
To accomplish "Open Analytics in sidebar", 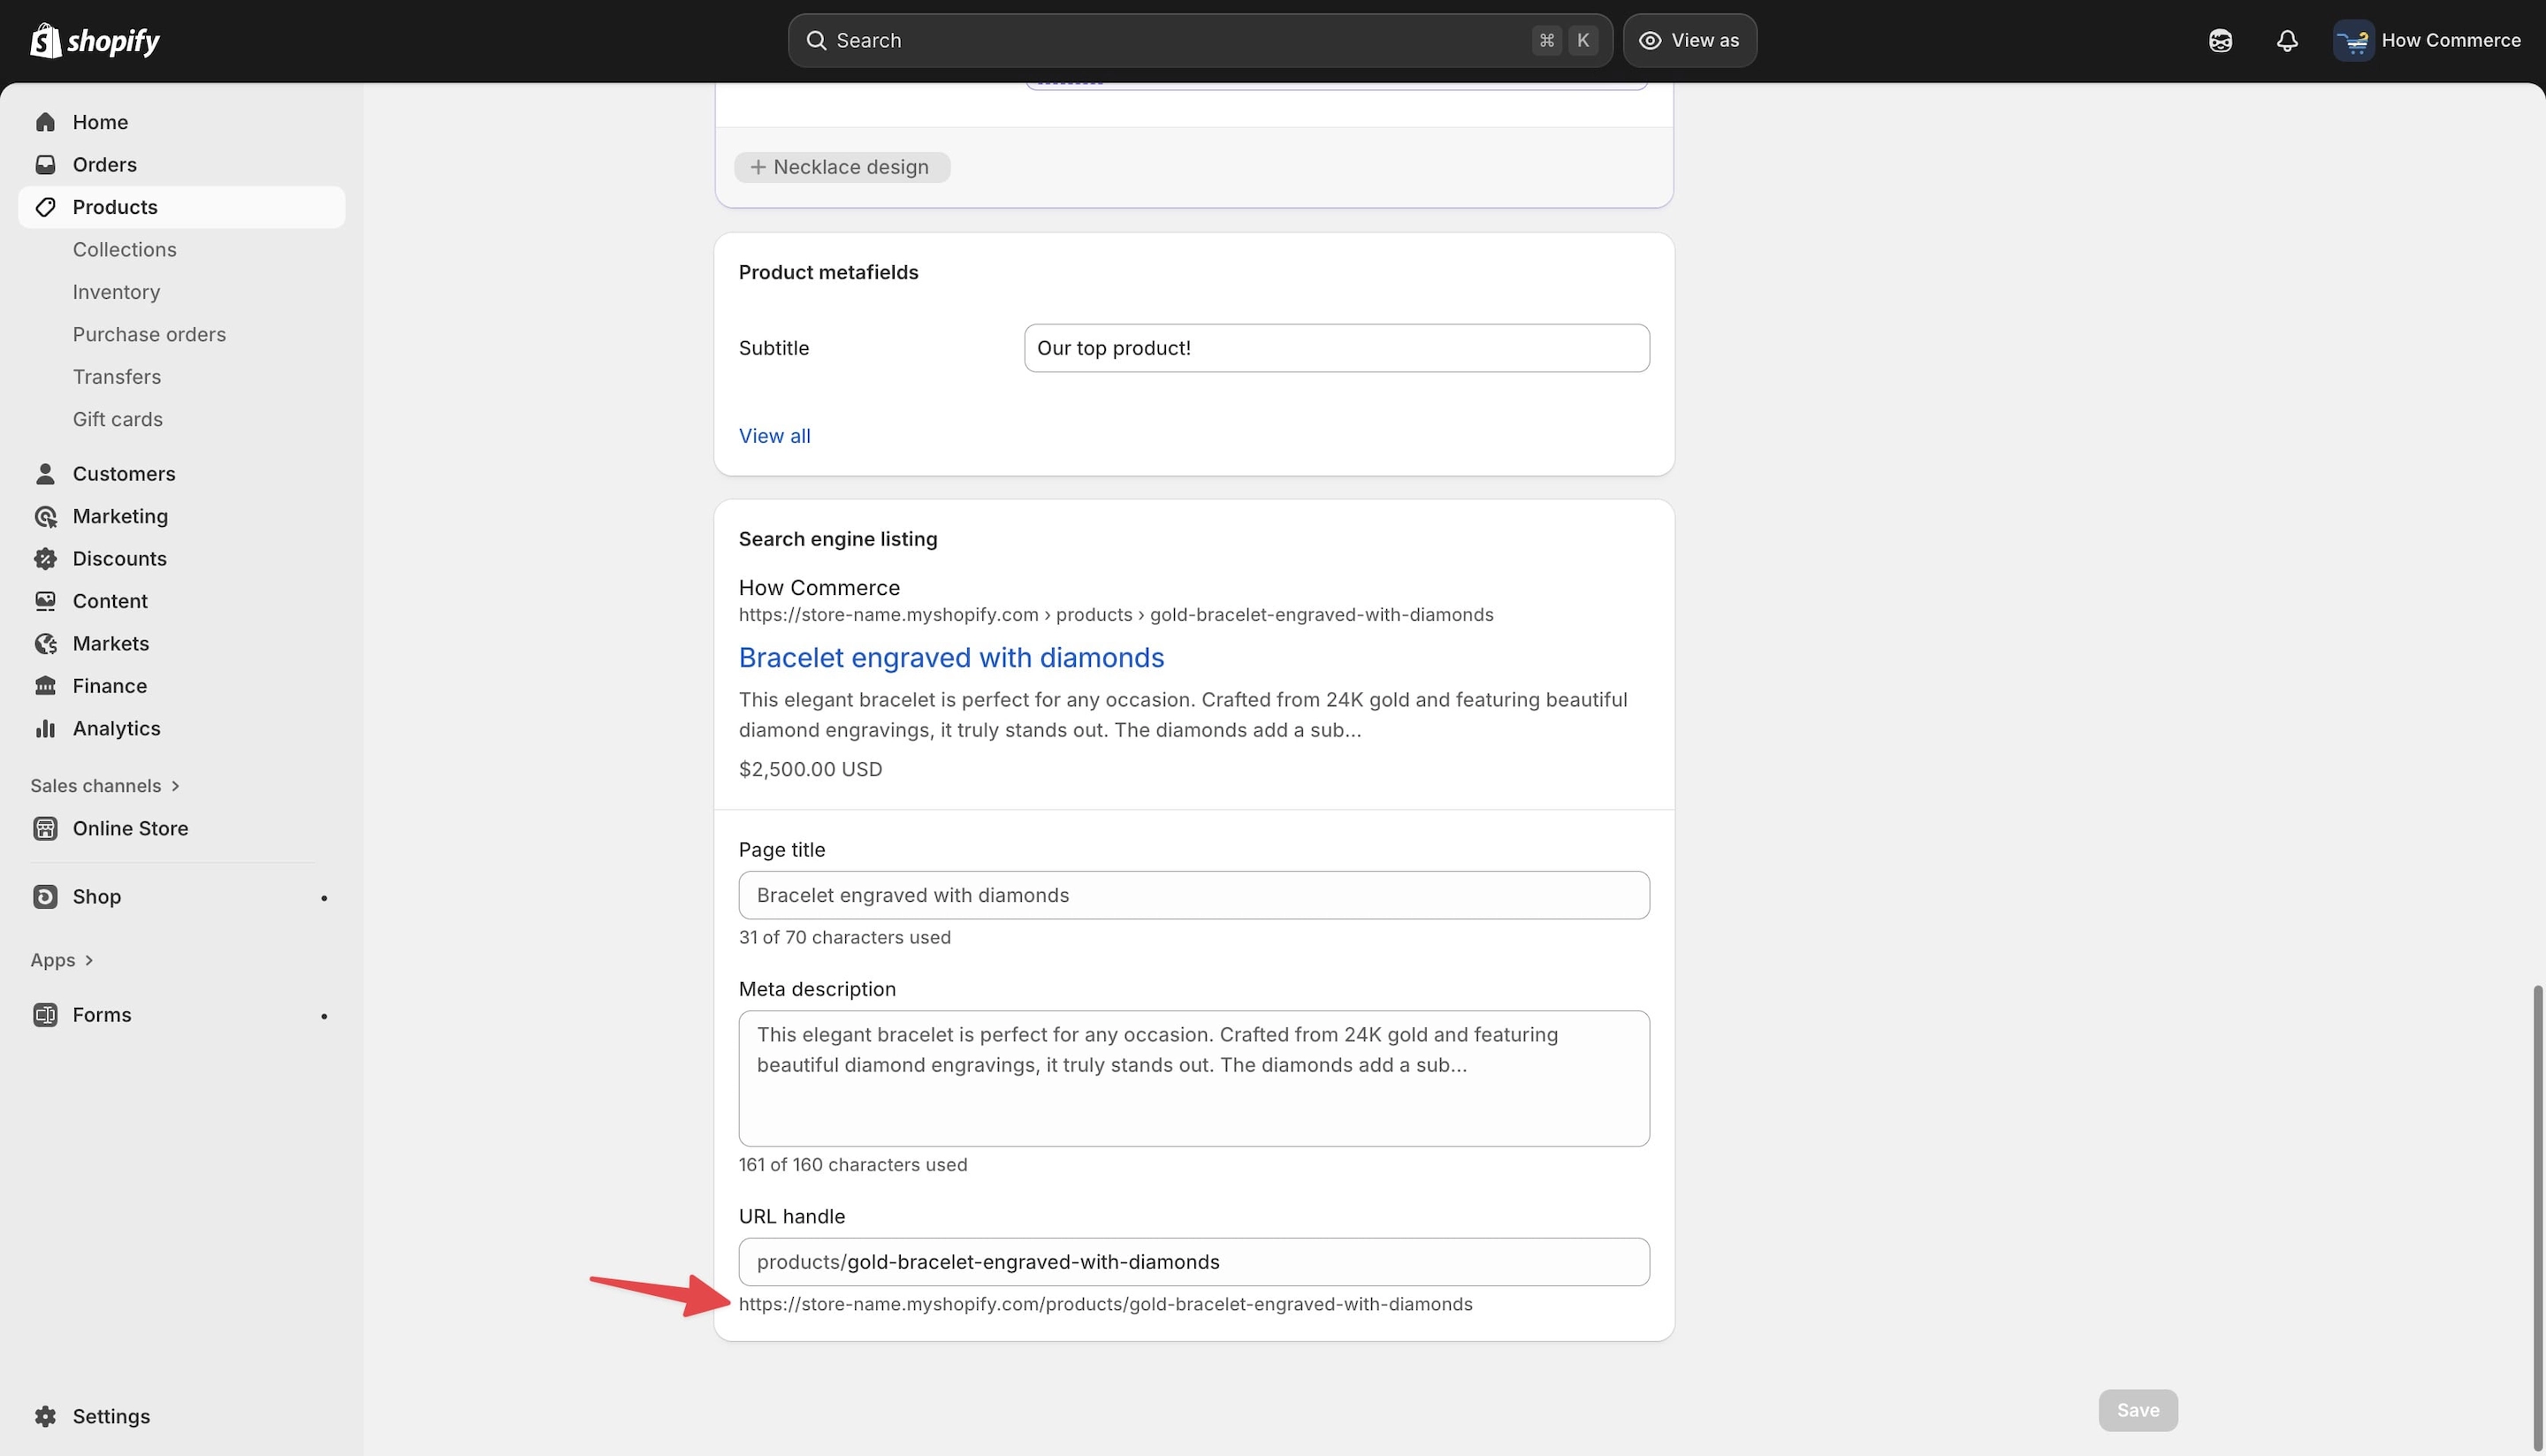I will [x=181, y=728].
